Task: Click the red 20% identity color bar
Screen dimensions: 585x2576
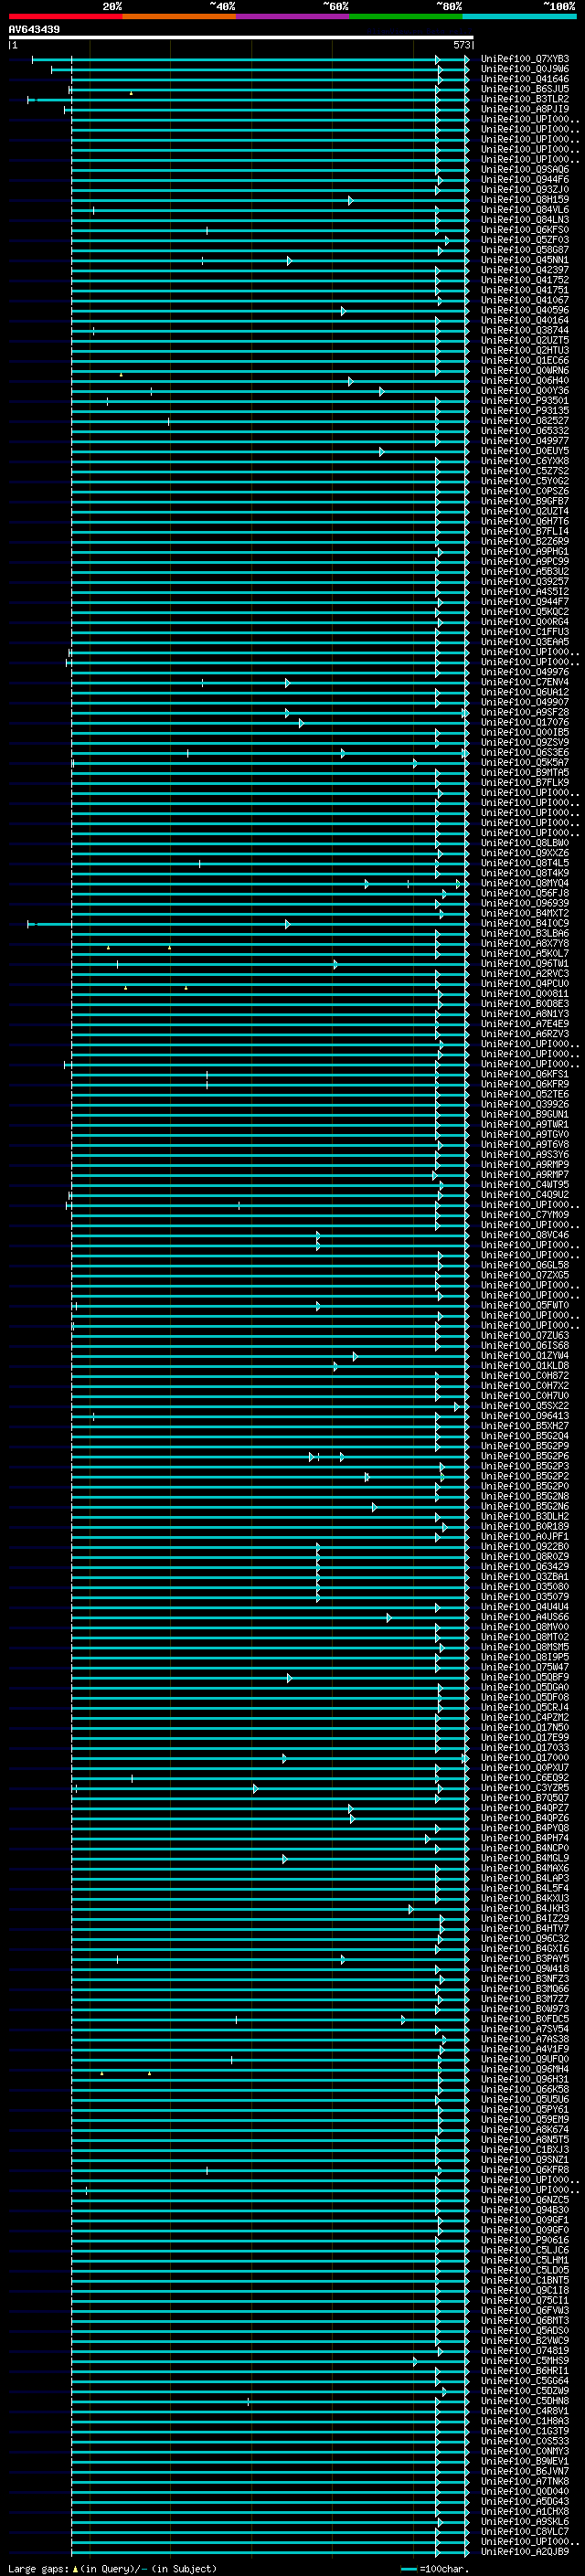Action: point(66,17)
